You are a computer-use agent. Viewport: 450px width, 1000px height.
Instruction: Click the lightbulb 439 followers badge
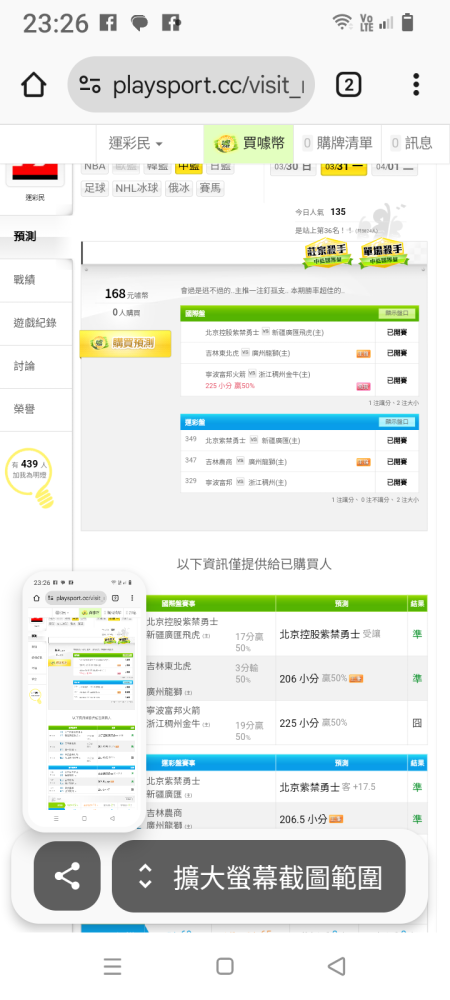tap(30, 476)
